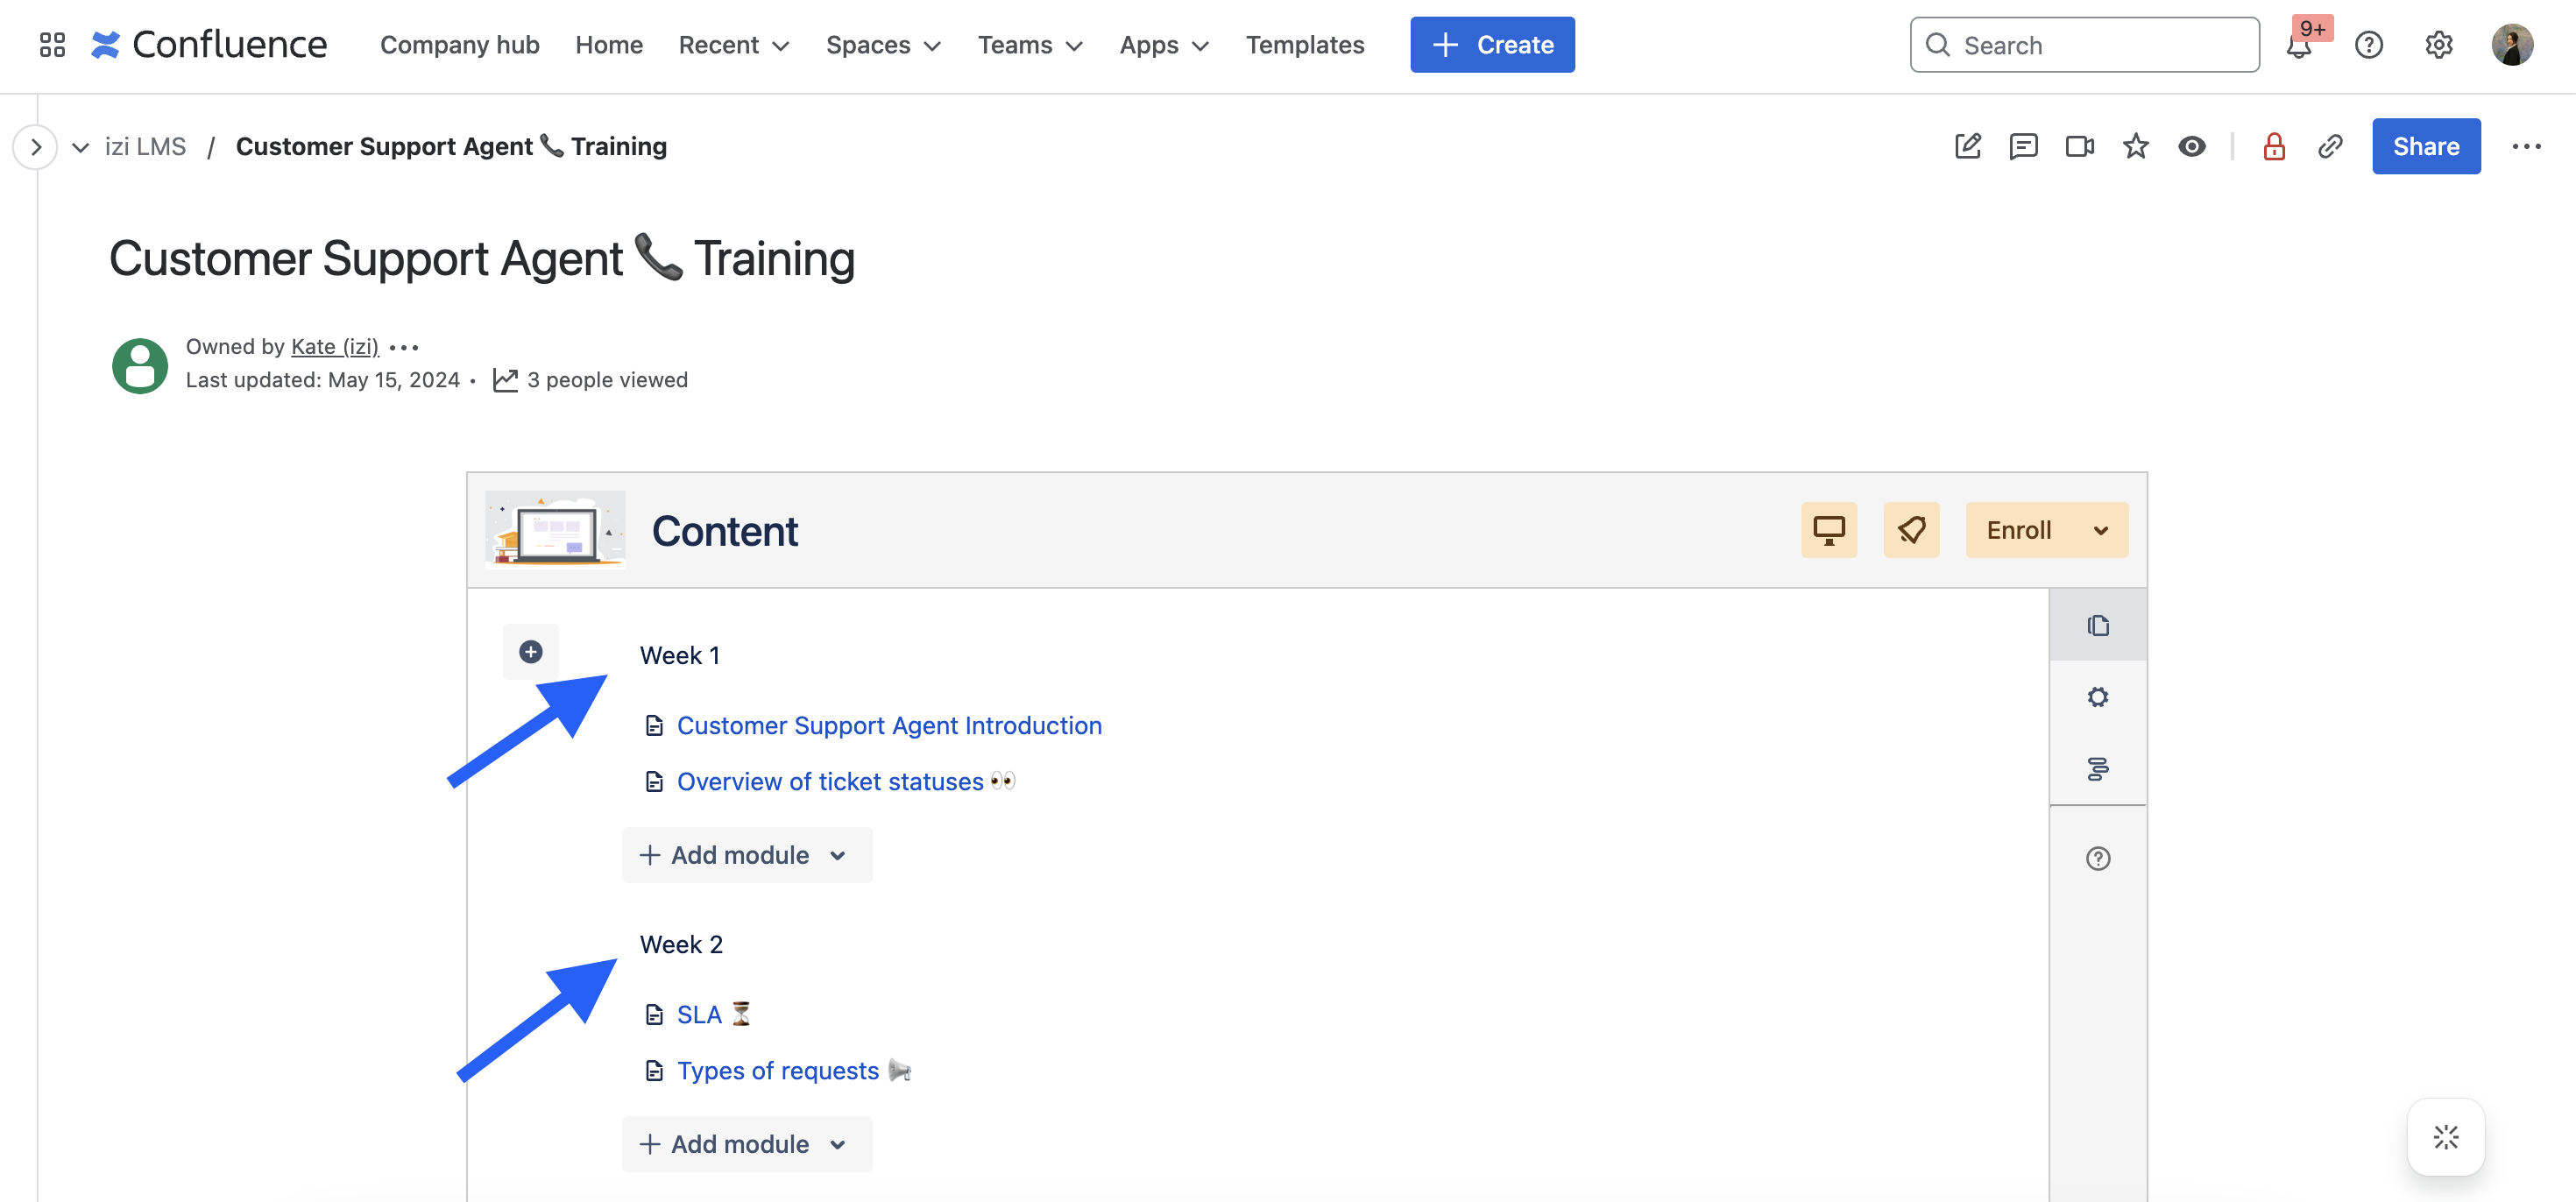The width and height of the screenshot is (2576, 1202).
Task: Expand Add module dropdown under Week 1
Action: (746, 855)
